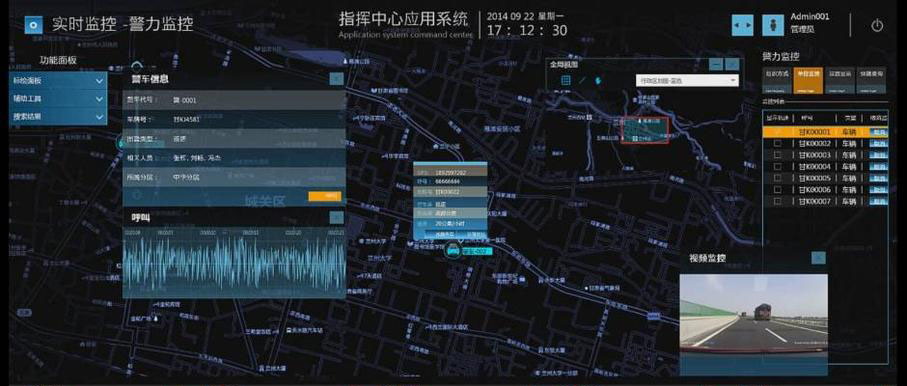Expand the 辅助工具 section
The height and width of the screenshot is (386, 907).
58,99
